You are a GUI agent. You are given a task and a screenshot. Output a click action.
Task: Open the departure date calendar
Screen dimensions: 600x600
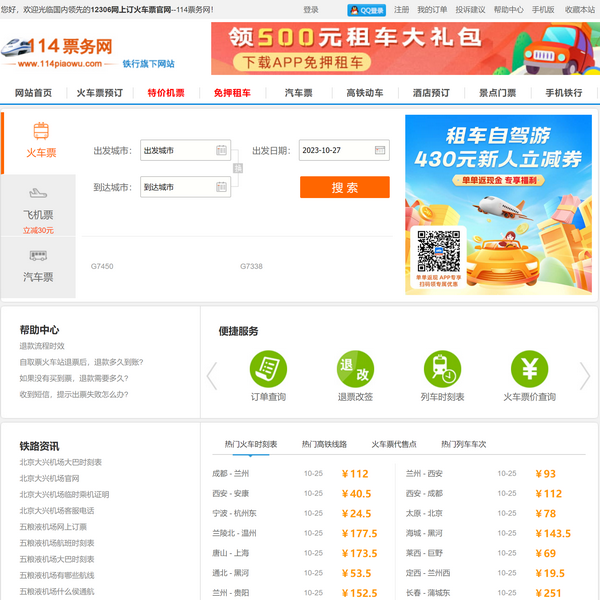380,150
